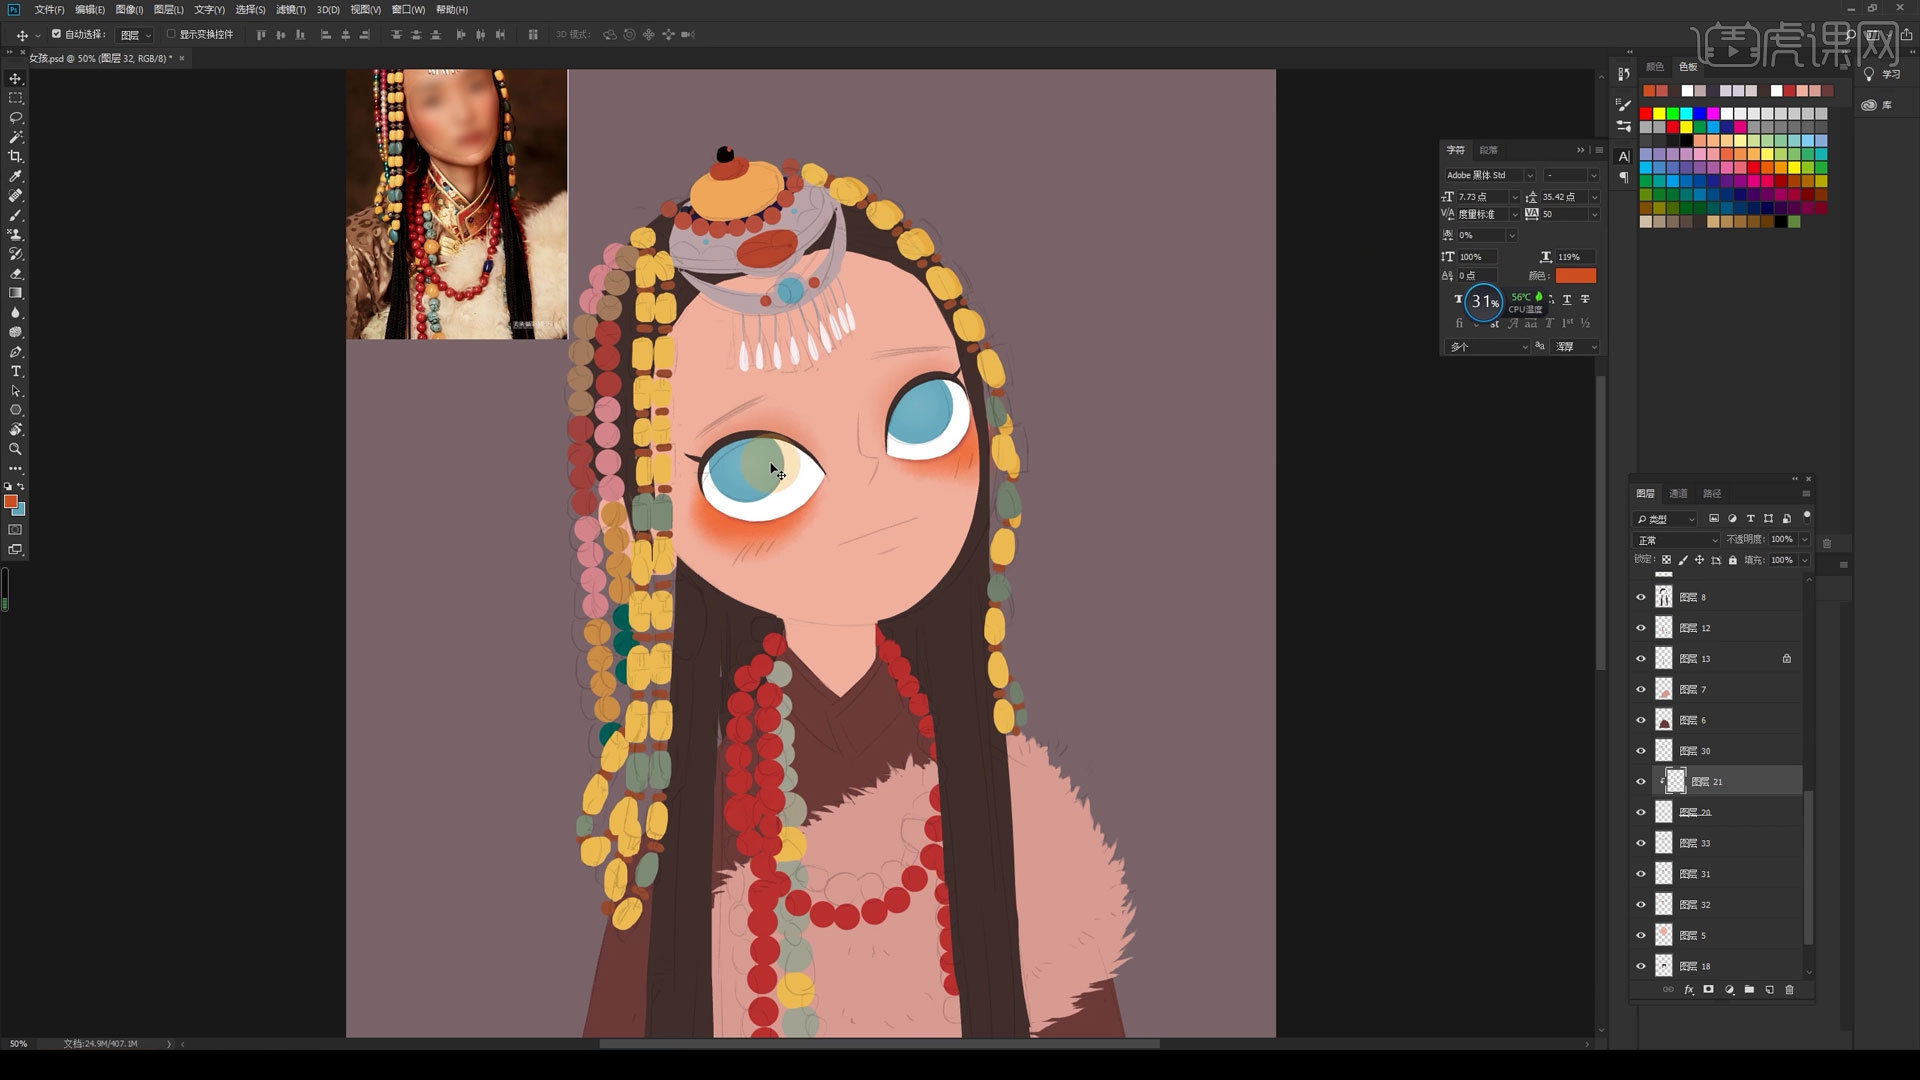Add a layer mask from the Layers panel
The image size is (1920, 1080).
[x=1709, y=990]
